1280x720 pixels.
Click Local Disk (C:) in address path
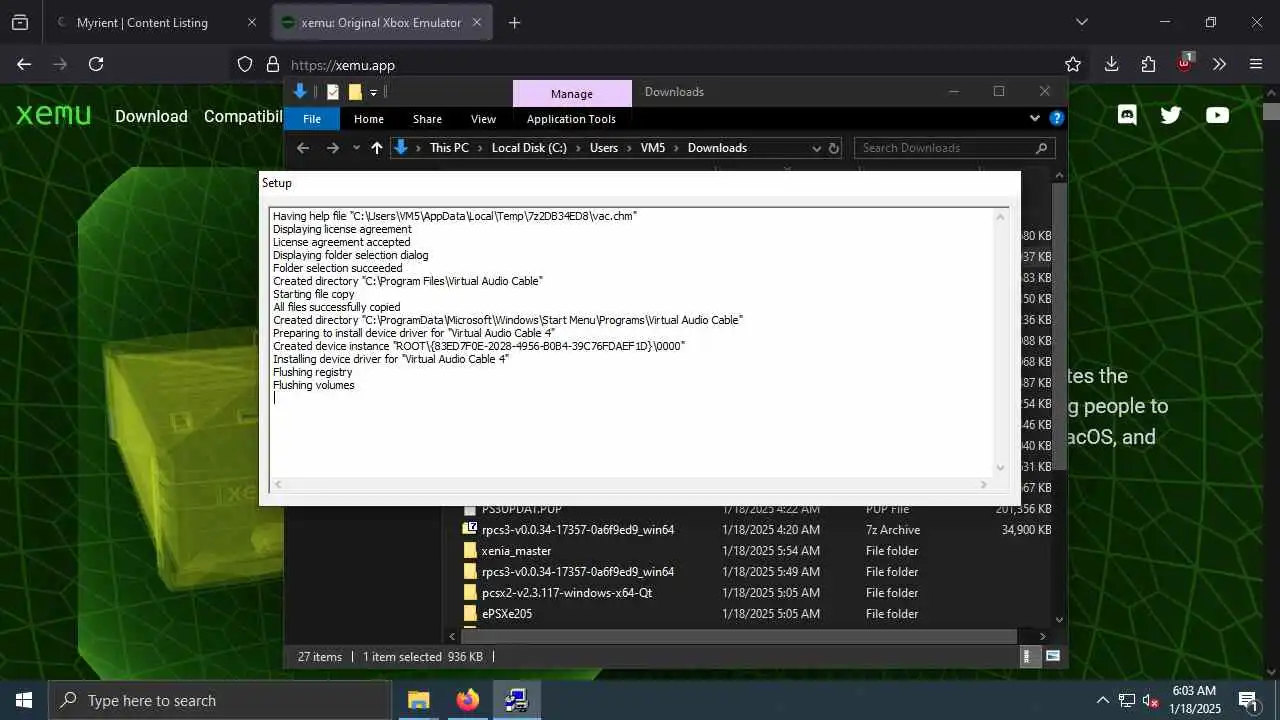529,148
